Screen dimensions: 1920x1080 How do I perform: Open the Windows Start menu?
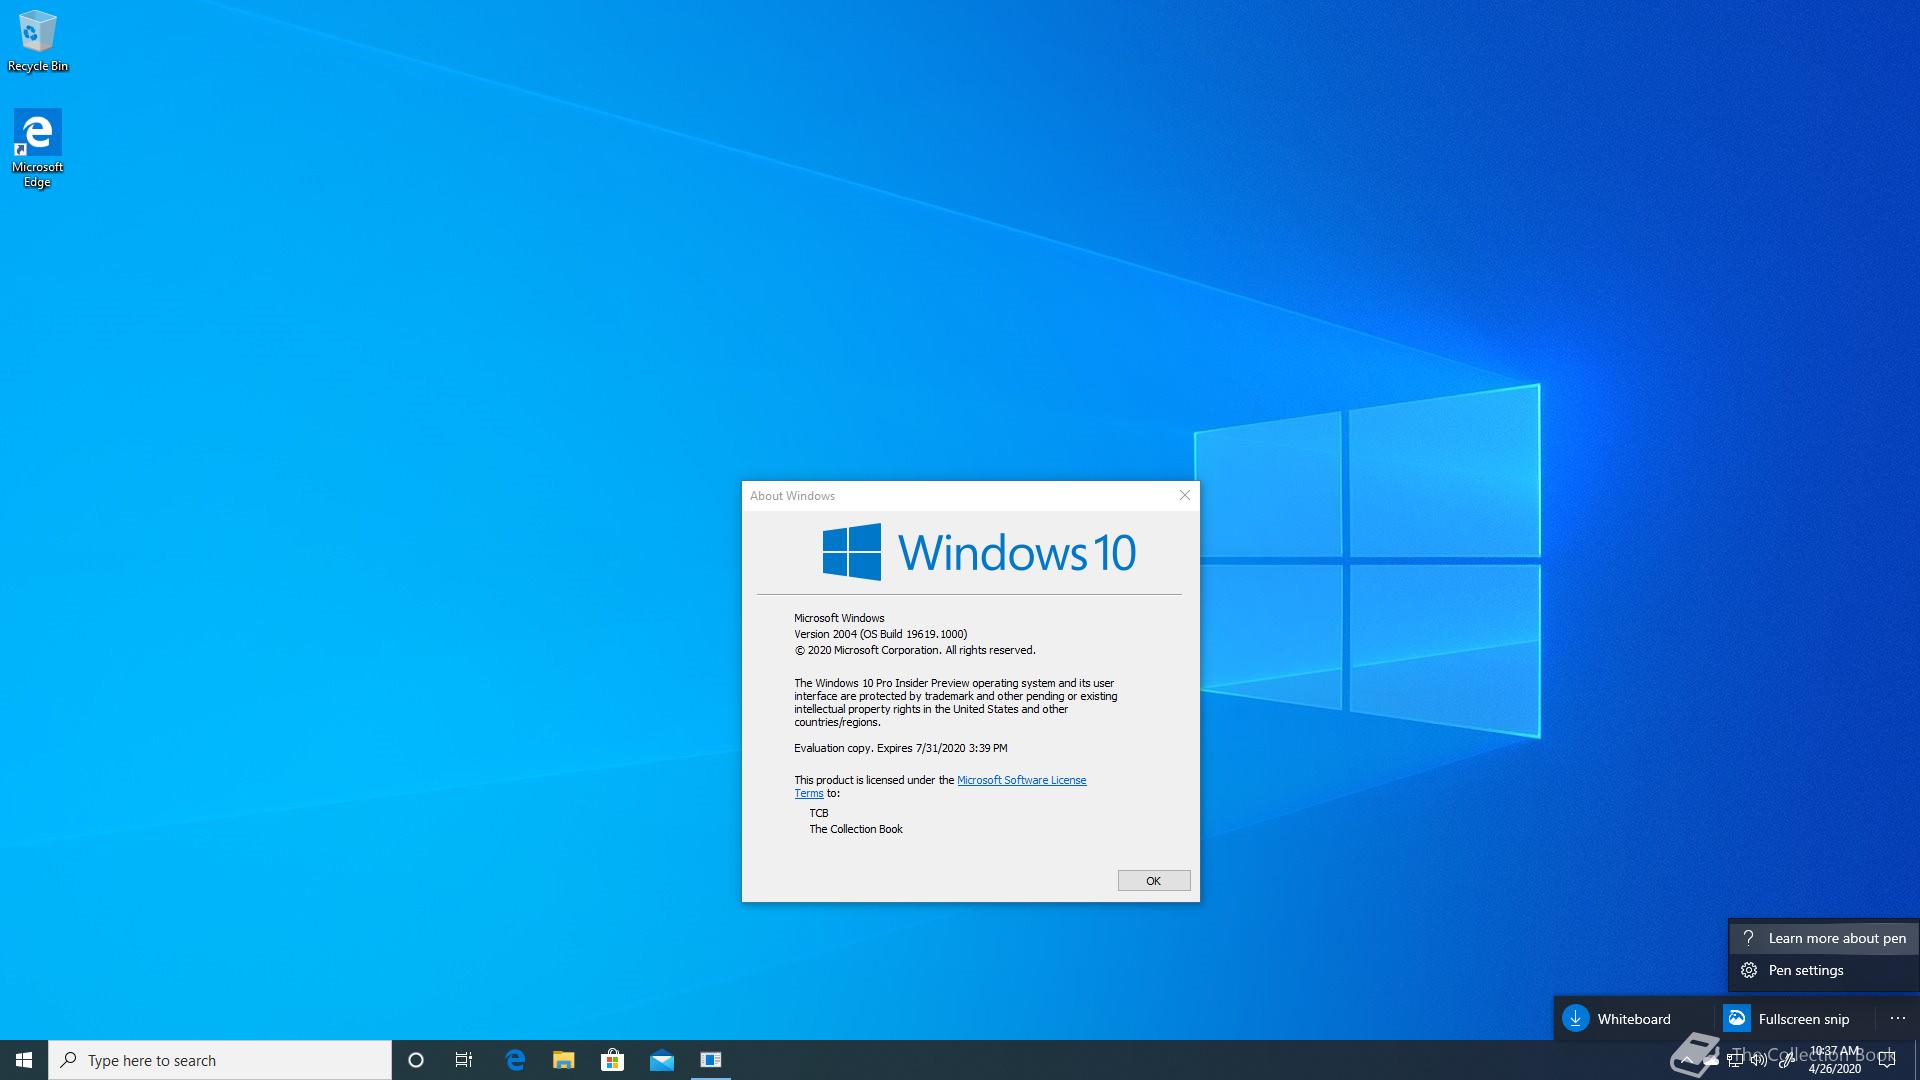(24, 1060)
